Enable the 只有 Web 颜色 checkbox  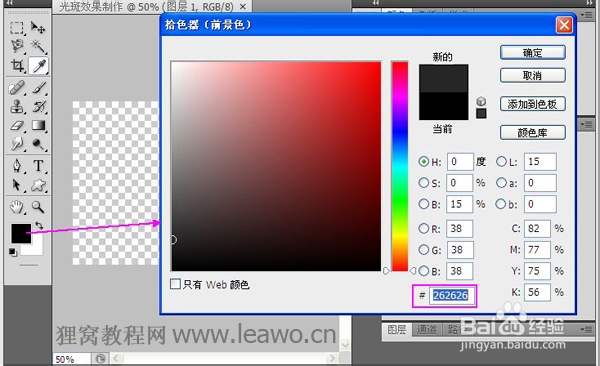pos(175,284)
